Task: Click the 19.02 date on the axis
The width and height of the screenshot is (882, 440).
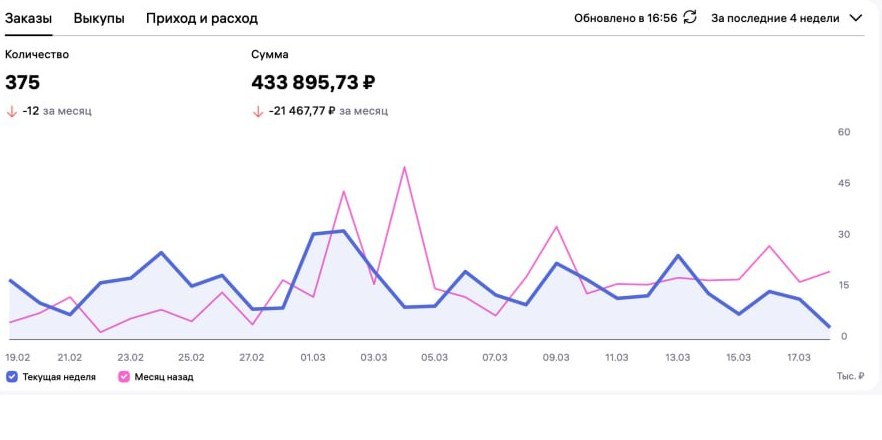Action: pos(17,358)
